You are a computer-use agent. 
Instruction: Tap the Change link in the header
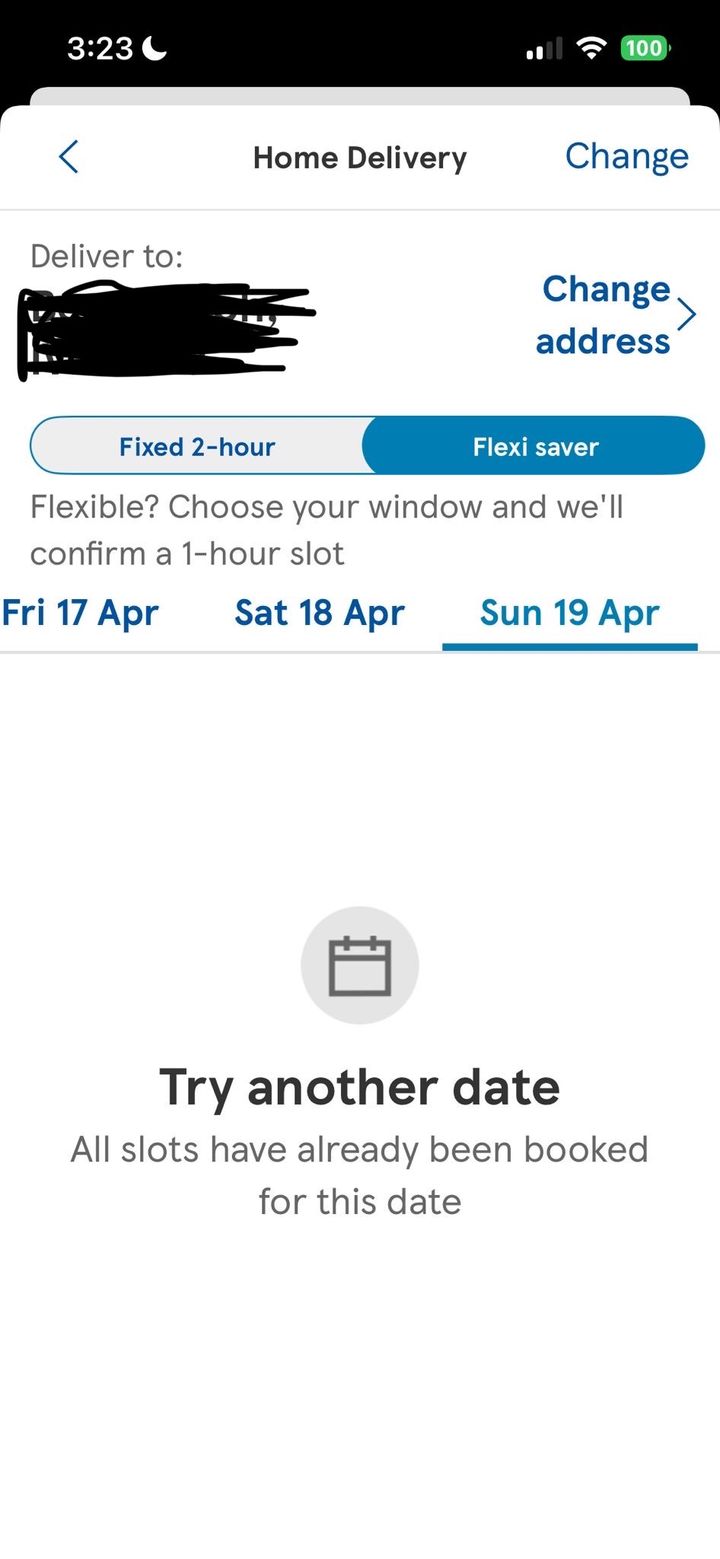click(x=626, y=156)
